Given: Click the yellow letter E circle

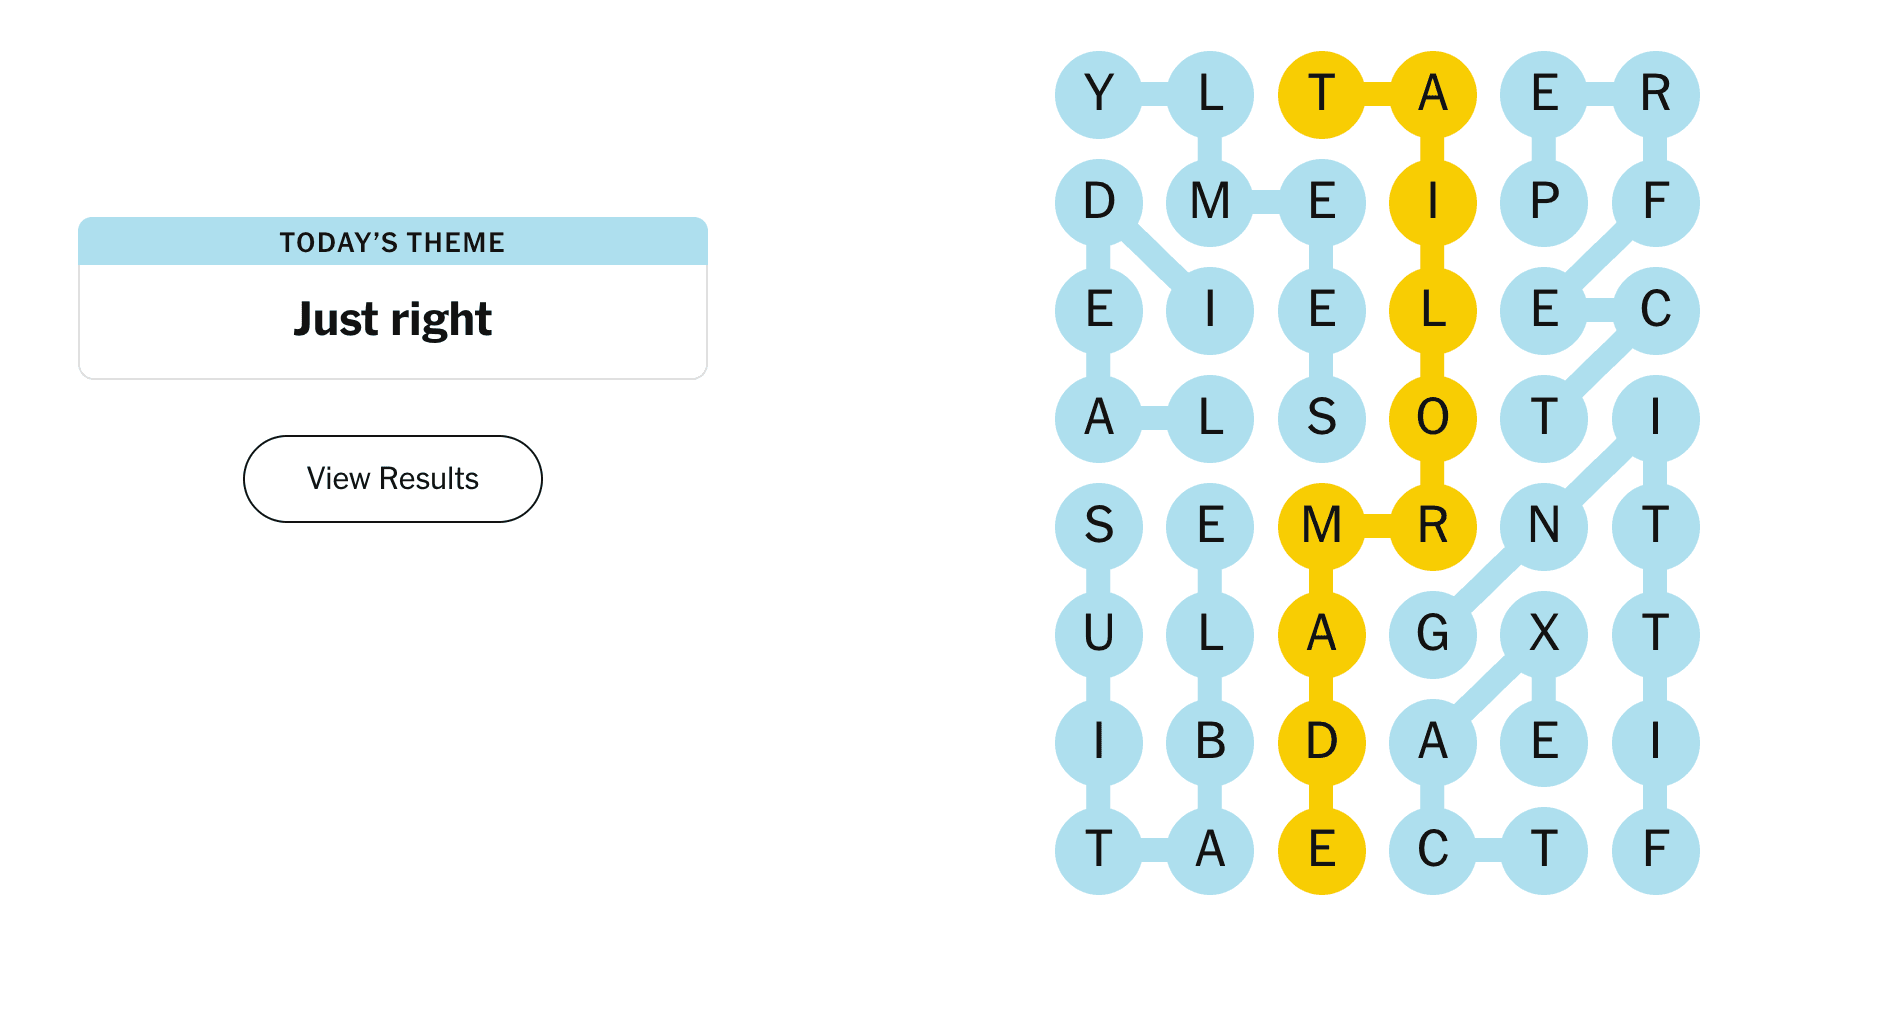Looking at the screenshot, I should (1321, 850).
